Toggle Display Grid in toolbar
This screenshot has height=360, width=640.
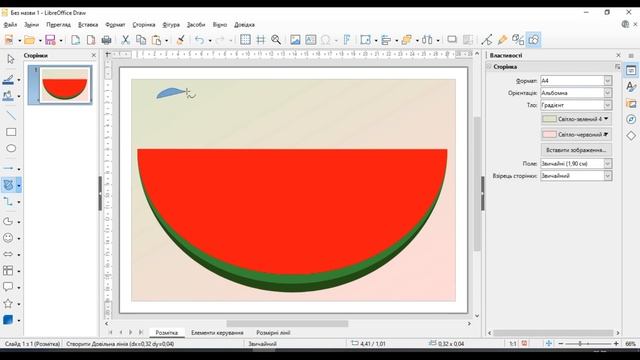click(245, 40)
